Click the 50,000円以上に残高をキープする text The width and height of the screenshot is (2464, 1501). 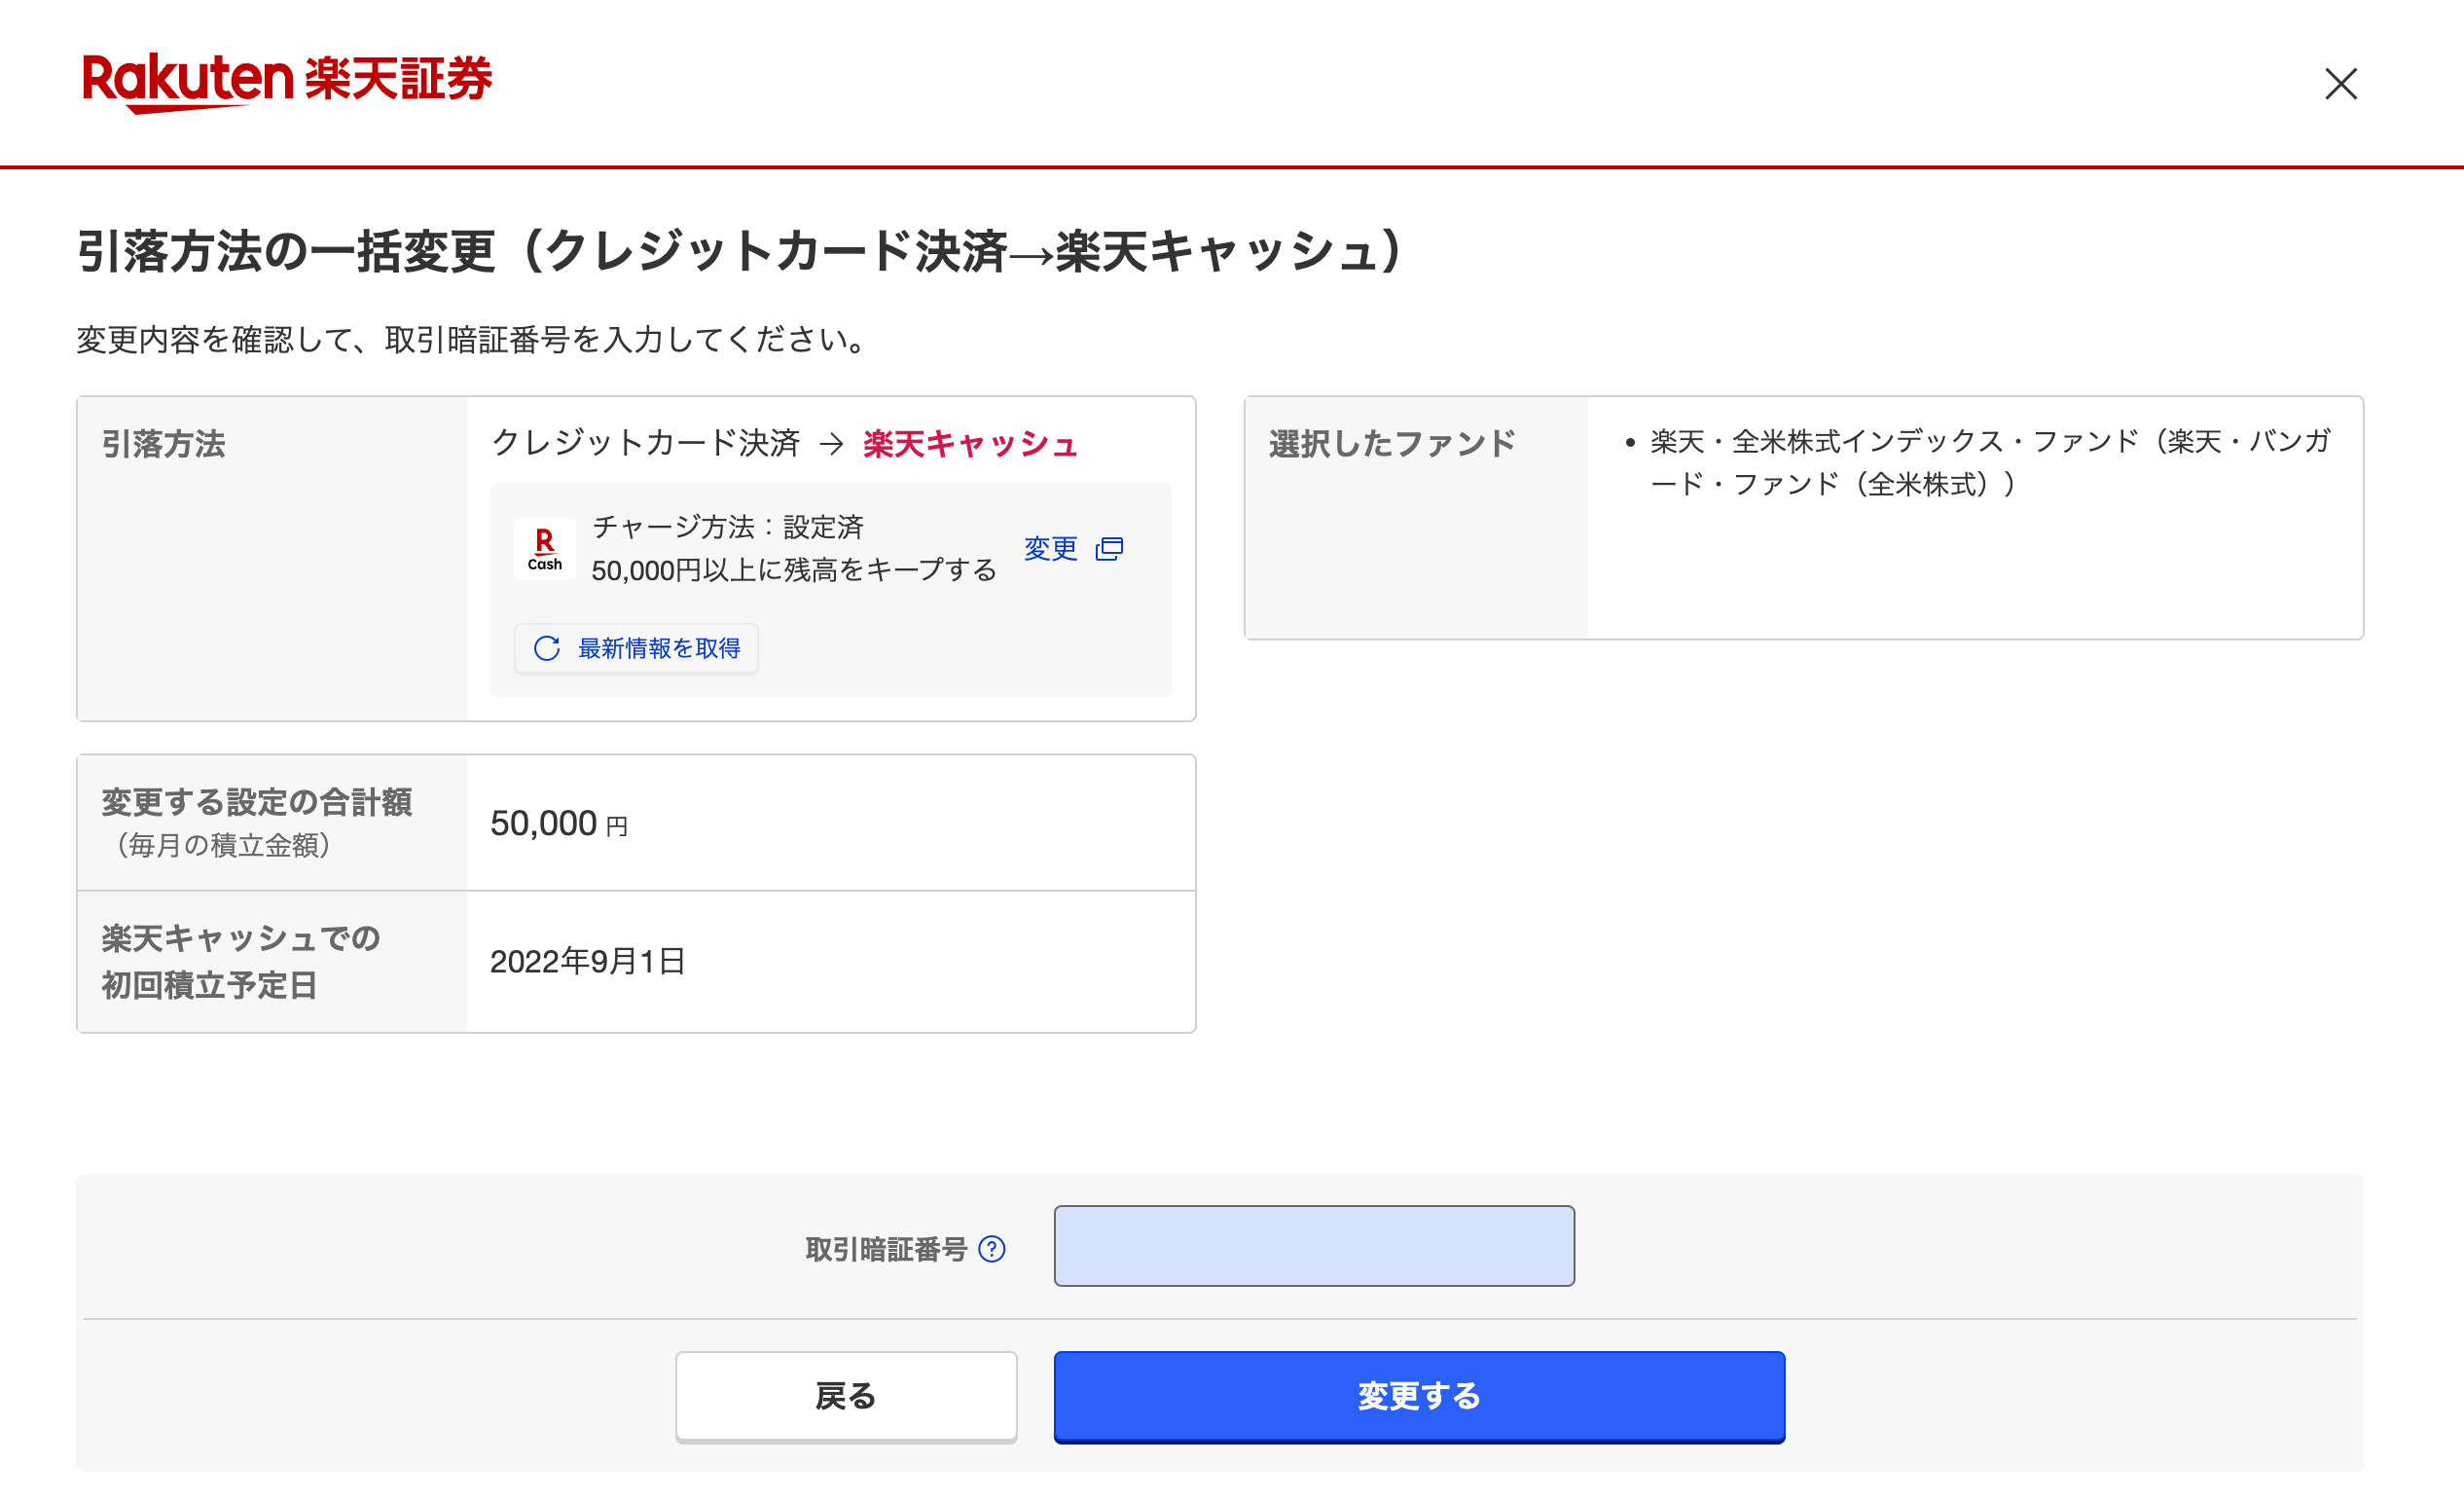794,571
